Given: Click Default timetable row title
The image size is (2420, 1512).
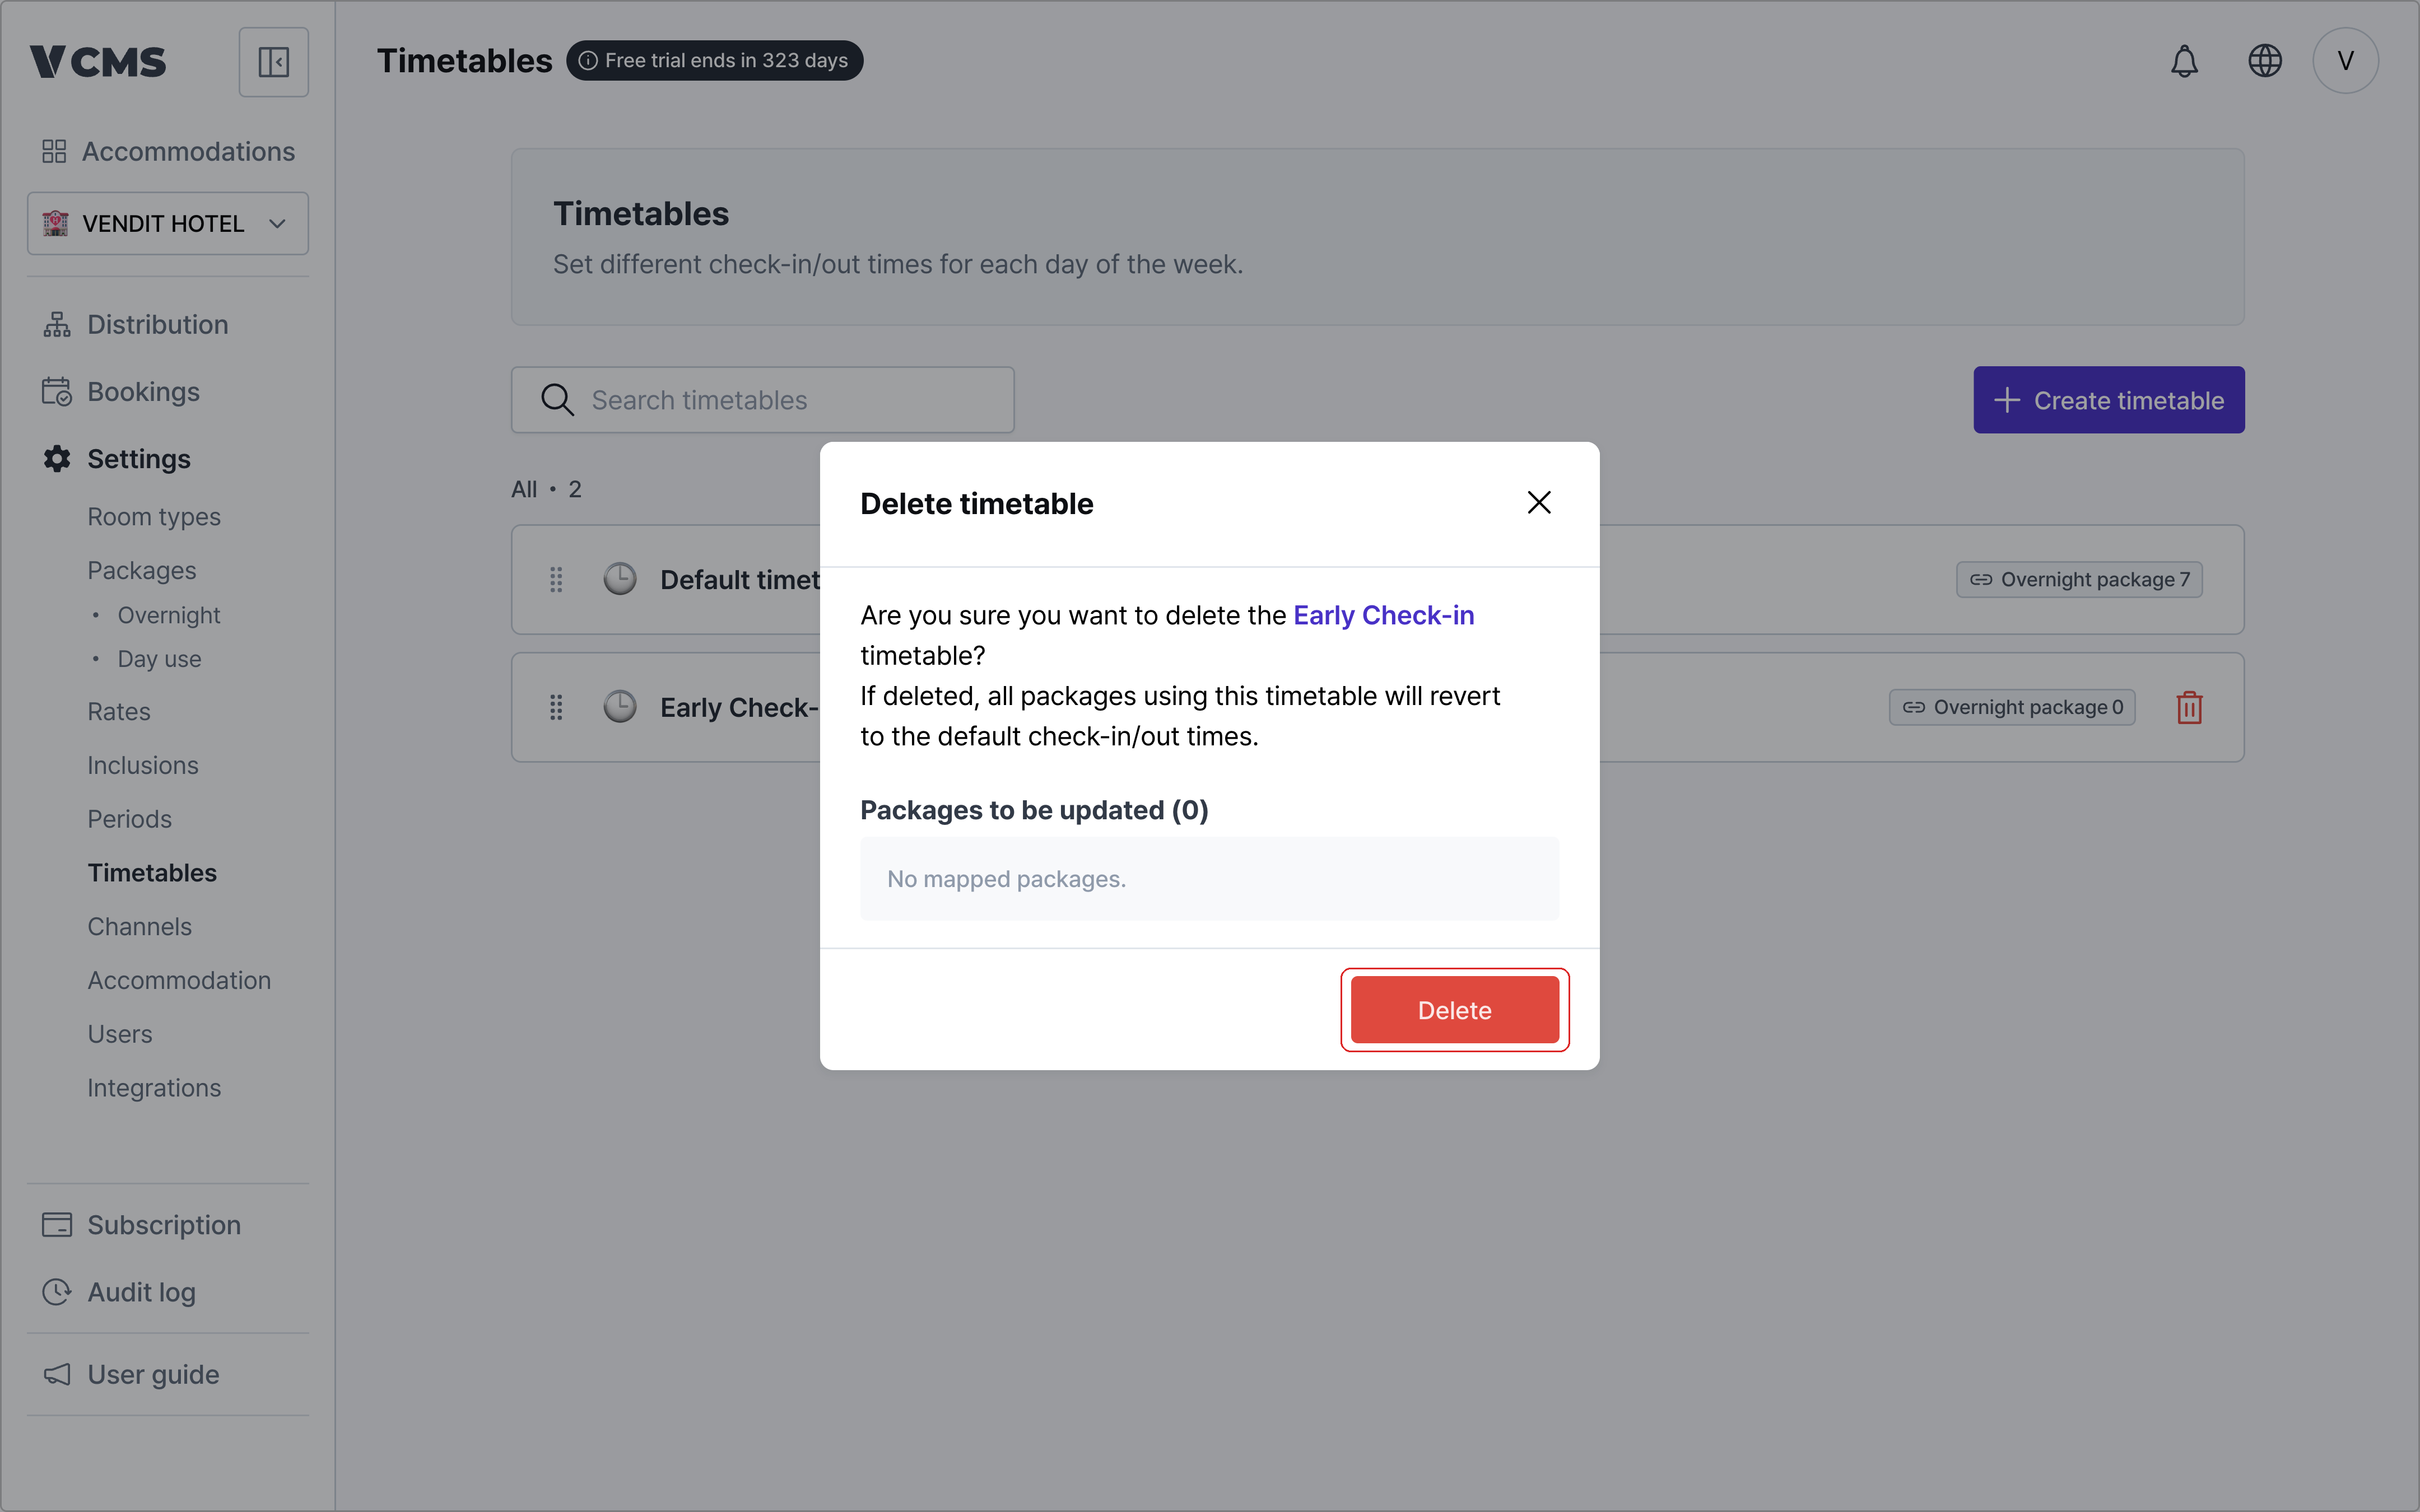Looking at the screenshot, I should tap(740, 580).
